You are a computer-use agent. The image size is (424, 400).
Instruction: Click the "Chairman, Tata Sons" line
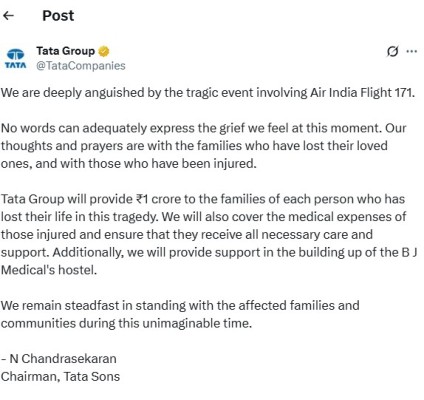[60, 377]
